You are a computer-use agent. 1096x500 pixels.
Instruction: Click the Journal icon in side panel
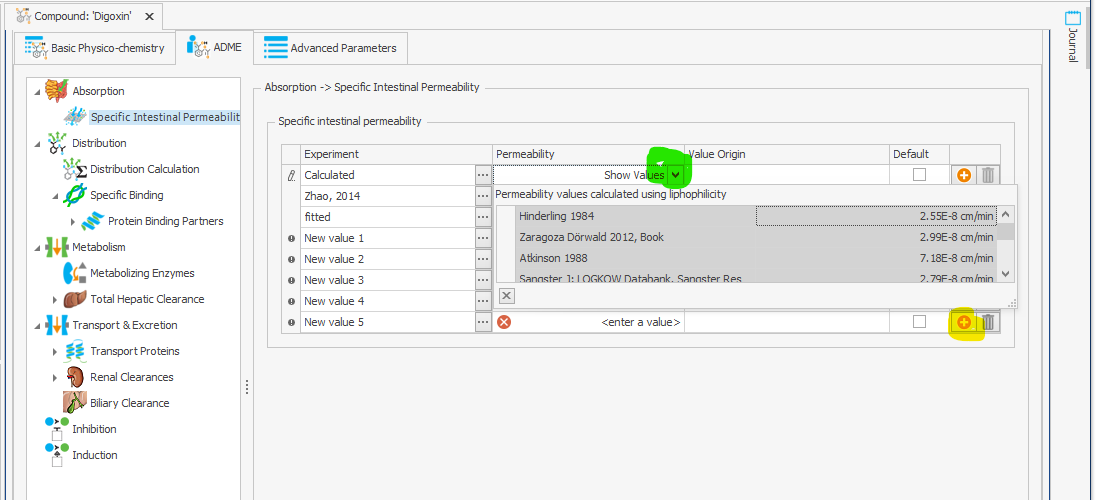1073,17
